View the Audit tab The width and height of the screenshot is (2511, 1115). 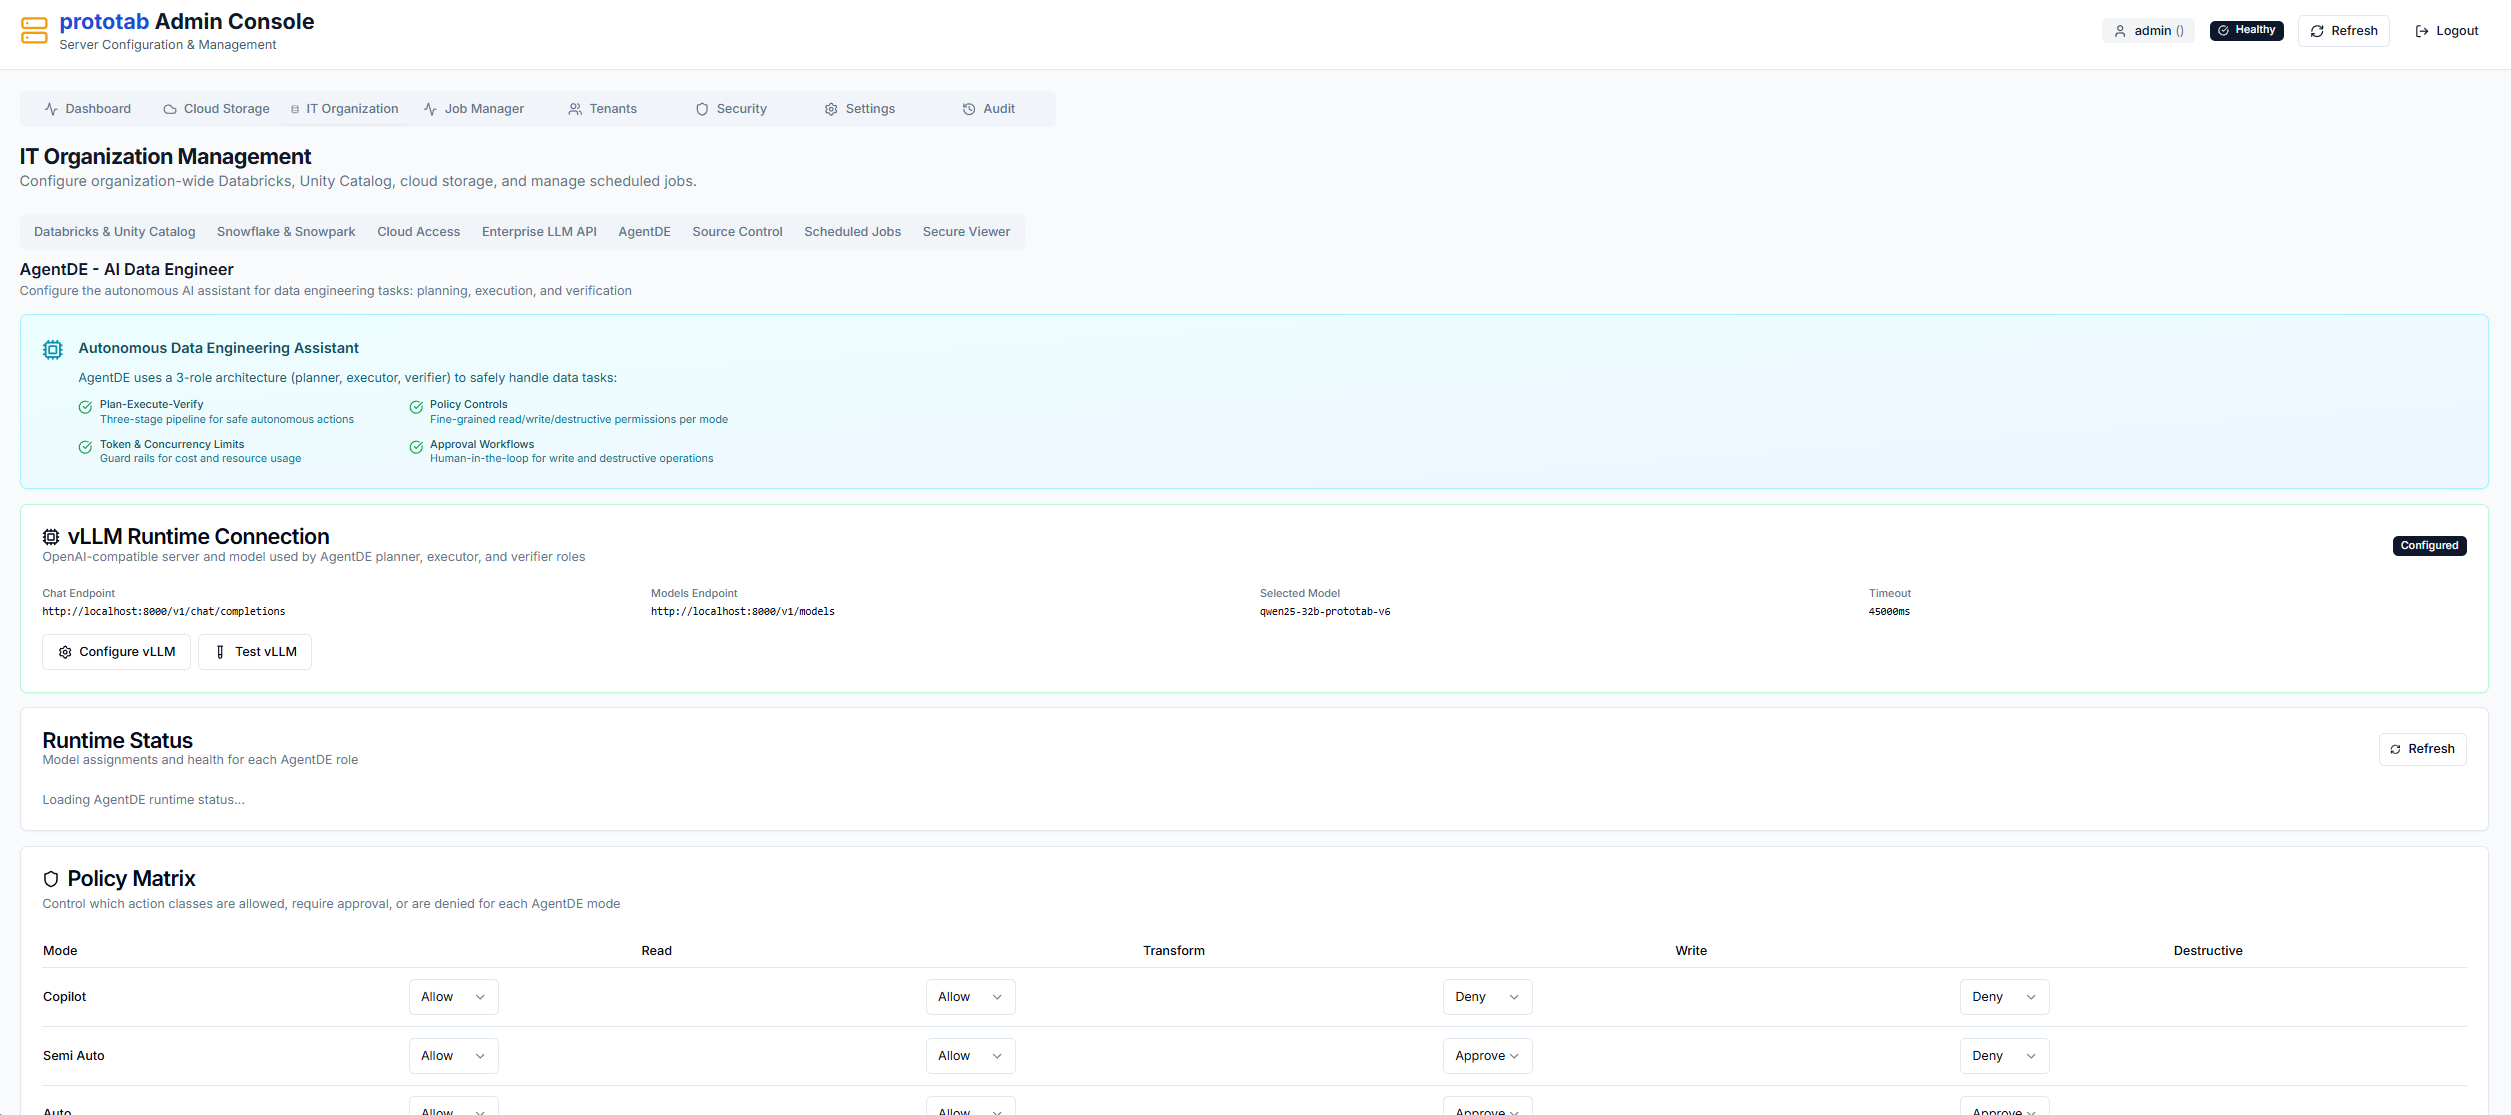click(988, 109)
